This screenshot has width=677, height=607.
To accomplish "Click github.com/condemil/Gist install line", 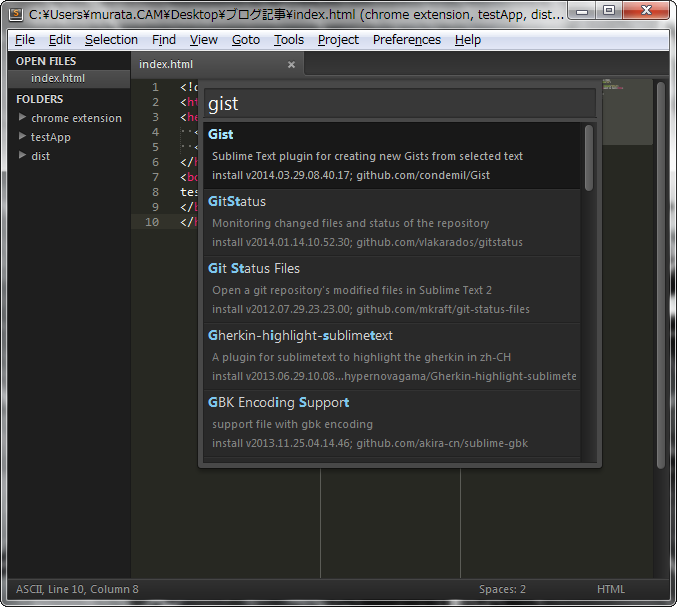I will tap(351, 175).
